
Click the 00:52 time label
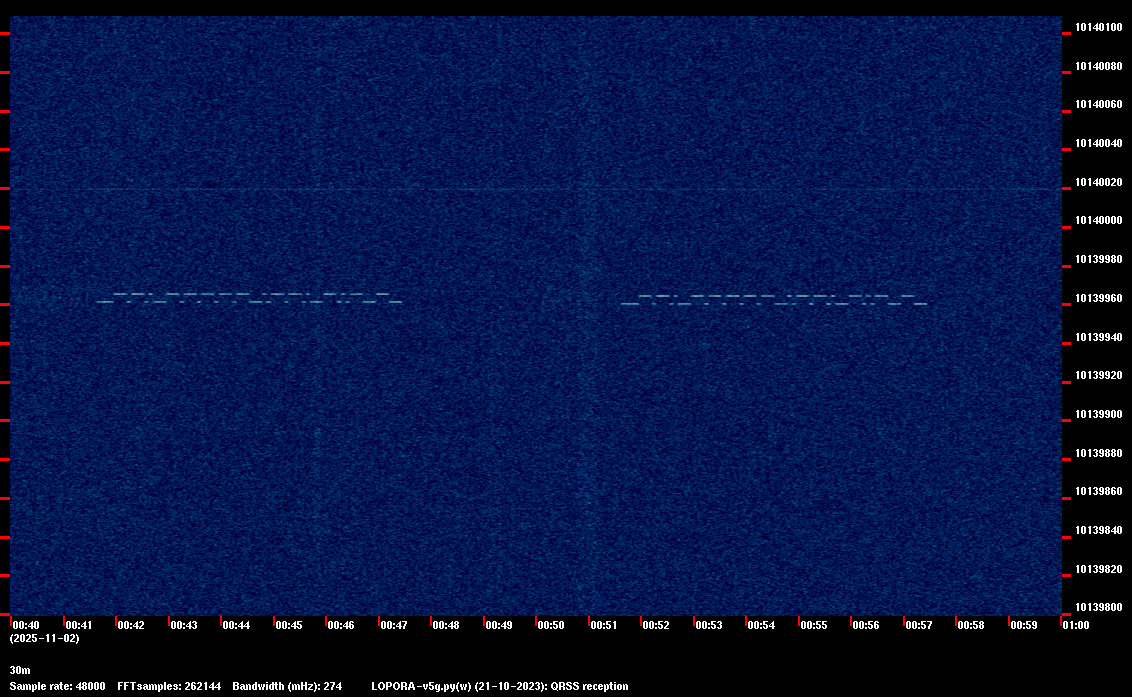point(656,625)
